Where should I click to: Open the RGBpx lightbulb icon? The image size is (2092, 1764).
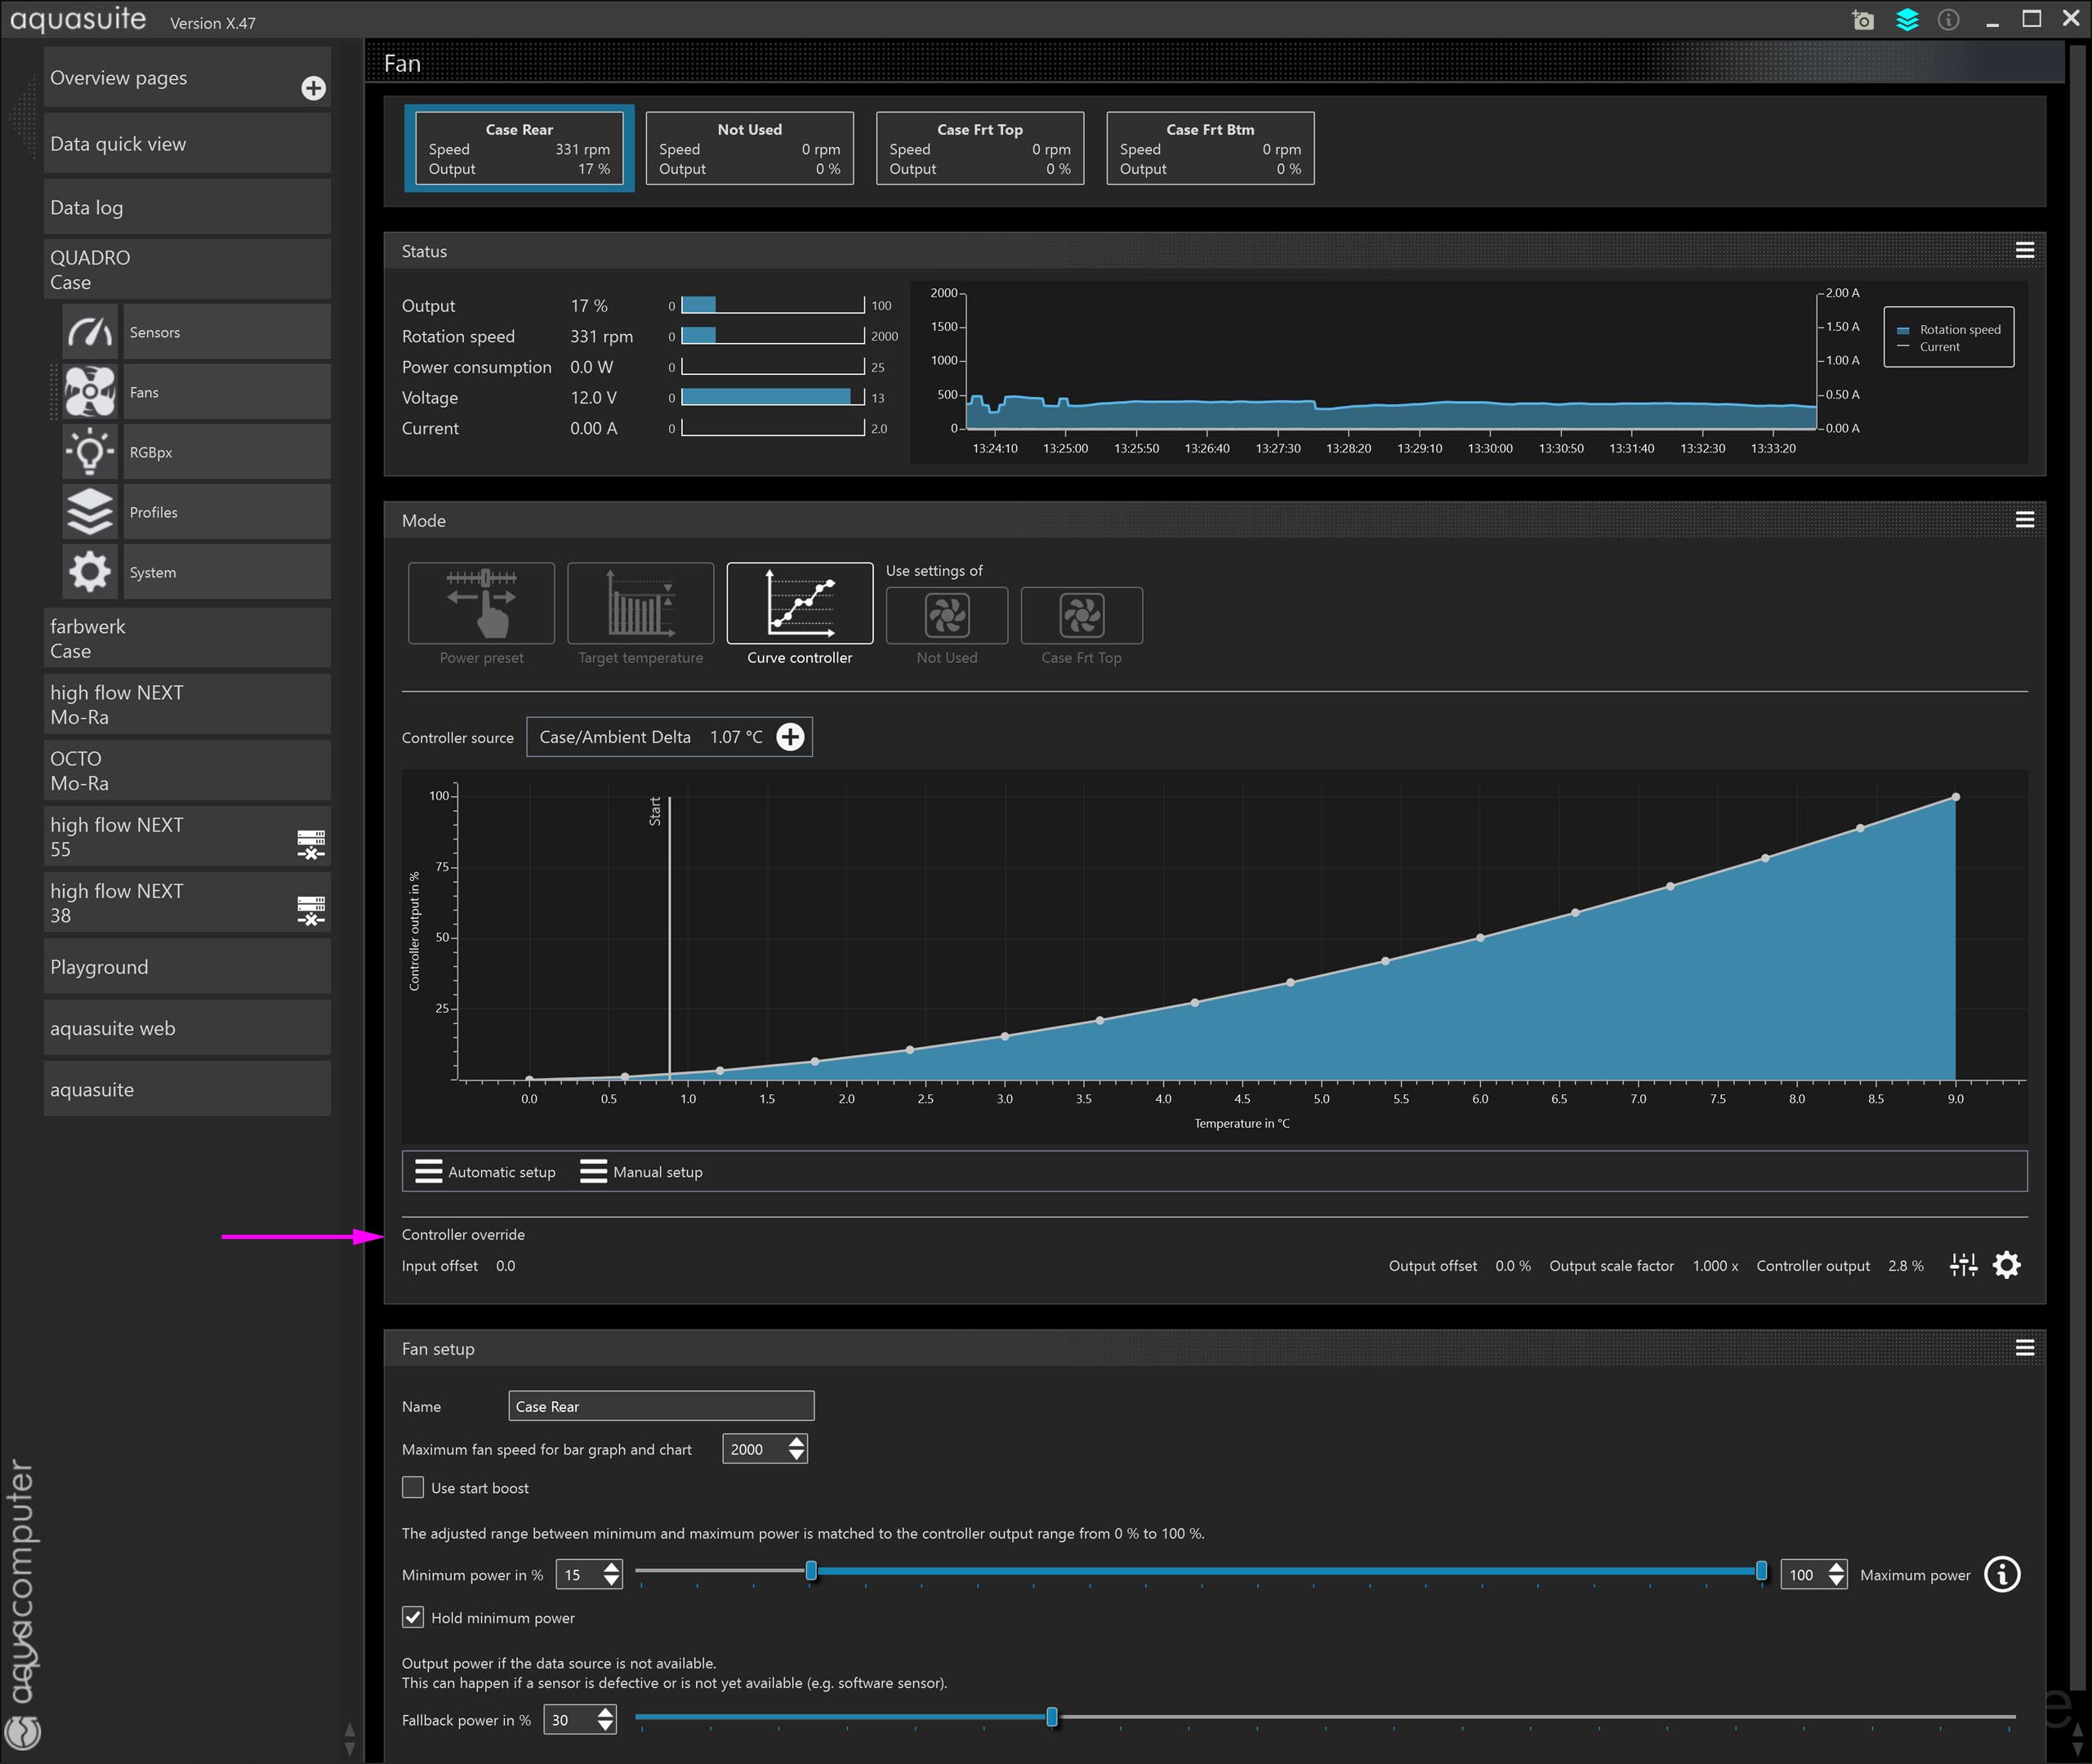(90, 452)
